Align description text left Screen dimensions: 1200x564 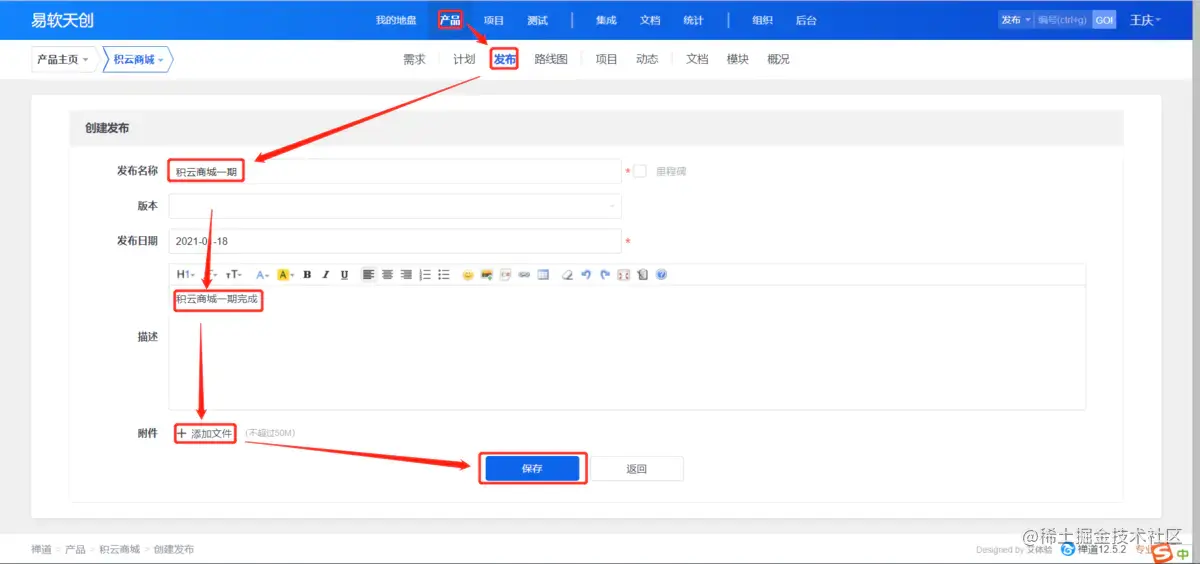click(x=368, y=274)
